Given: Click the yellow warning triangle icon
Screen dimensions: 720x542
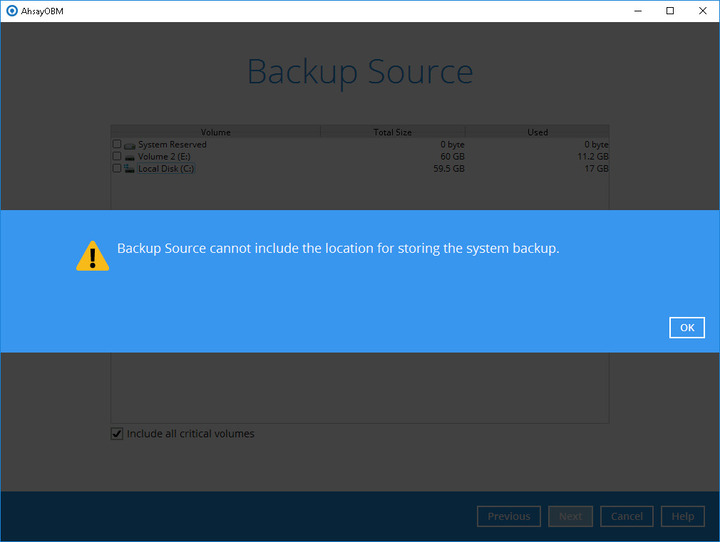Looking at the screenshot, I should pos(92,256).
